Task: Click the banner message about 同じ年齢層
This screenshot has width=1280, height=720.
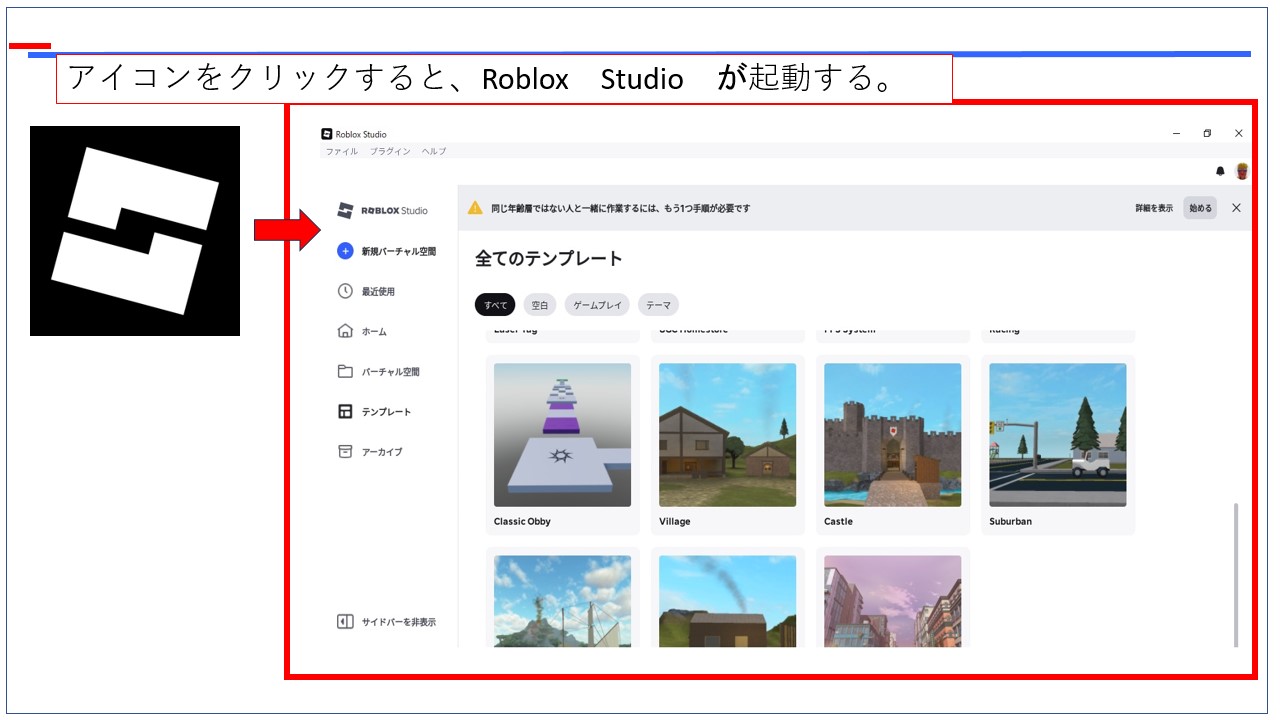Action: coord(621,208)
